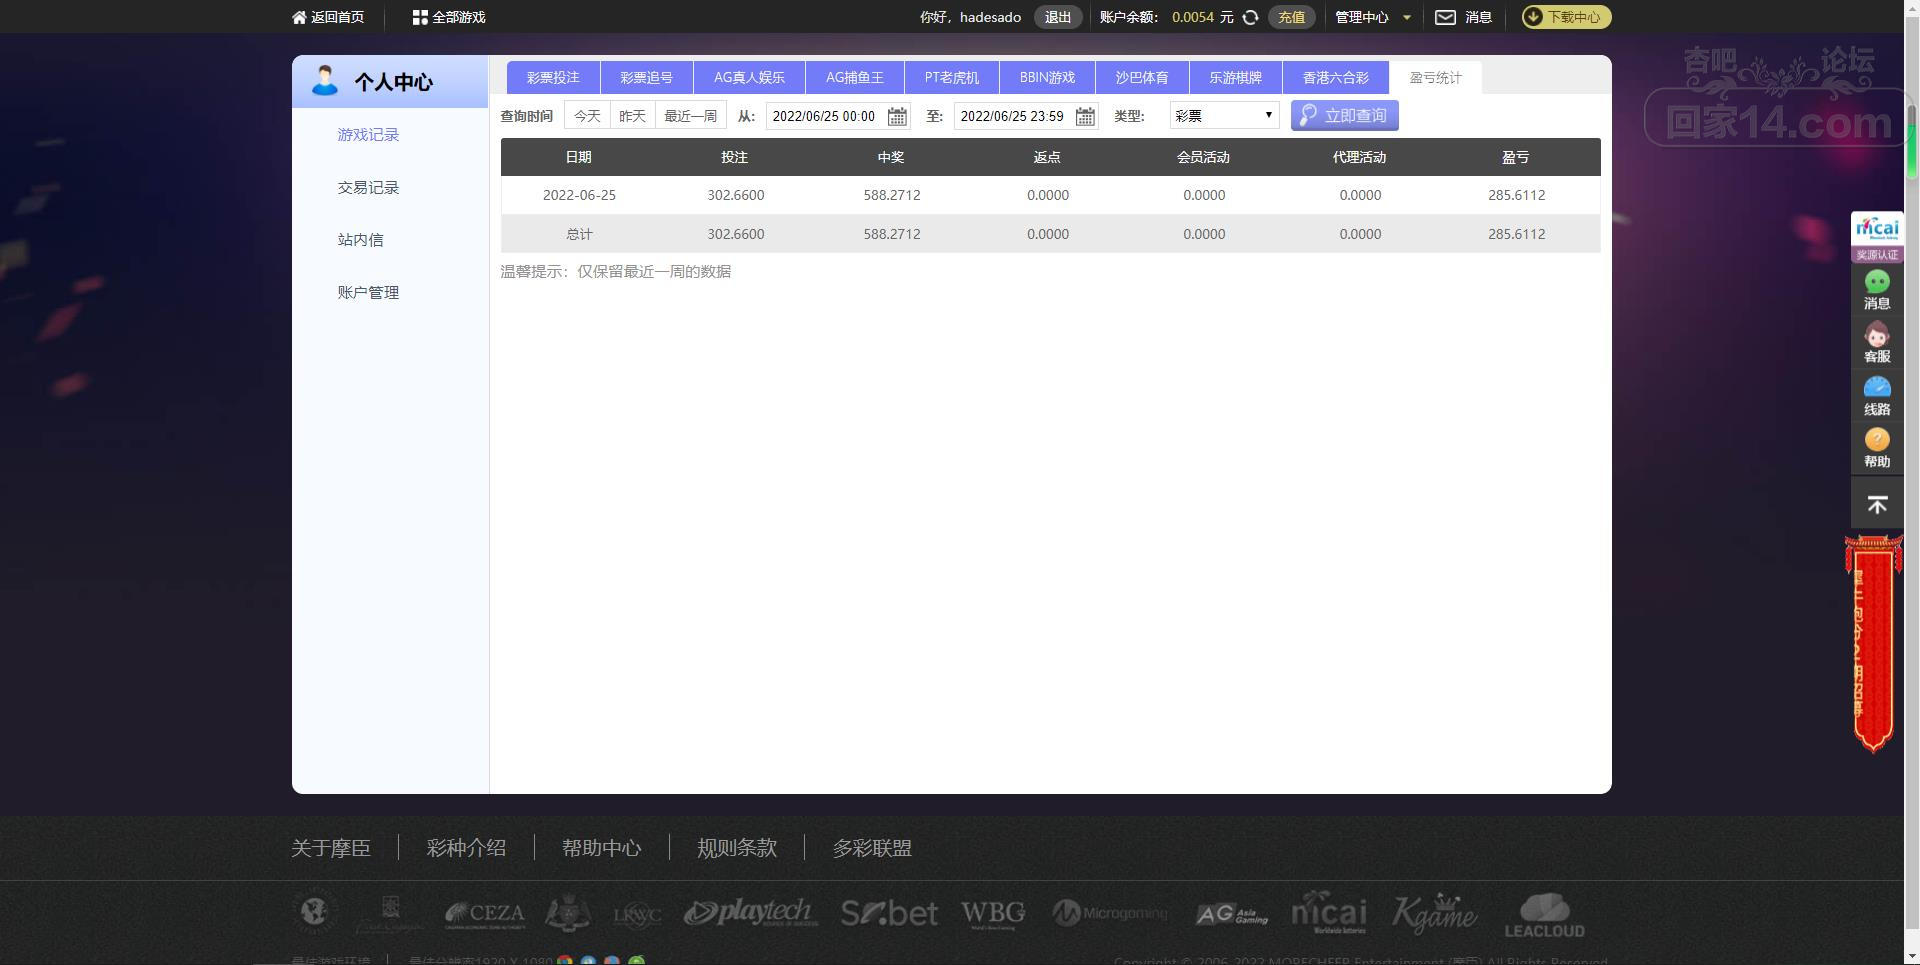Click the 充值 recharge button

(x=1291, y=17)
